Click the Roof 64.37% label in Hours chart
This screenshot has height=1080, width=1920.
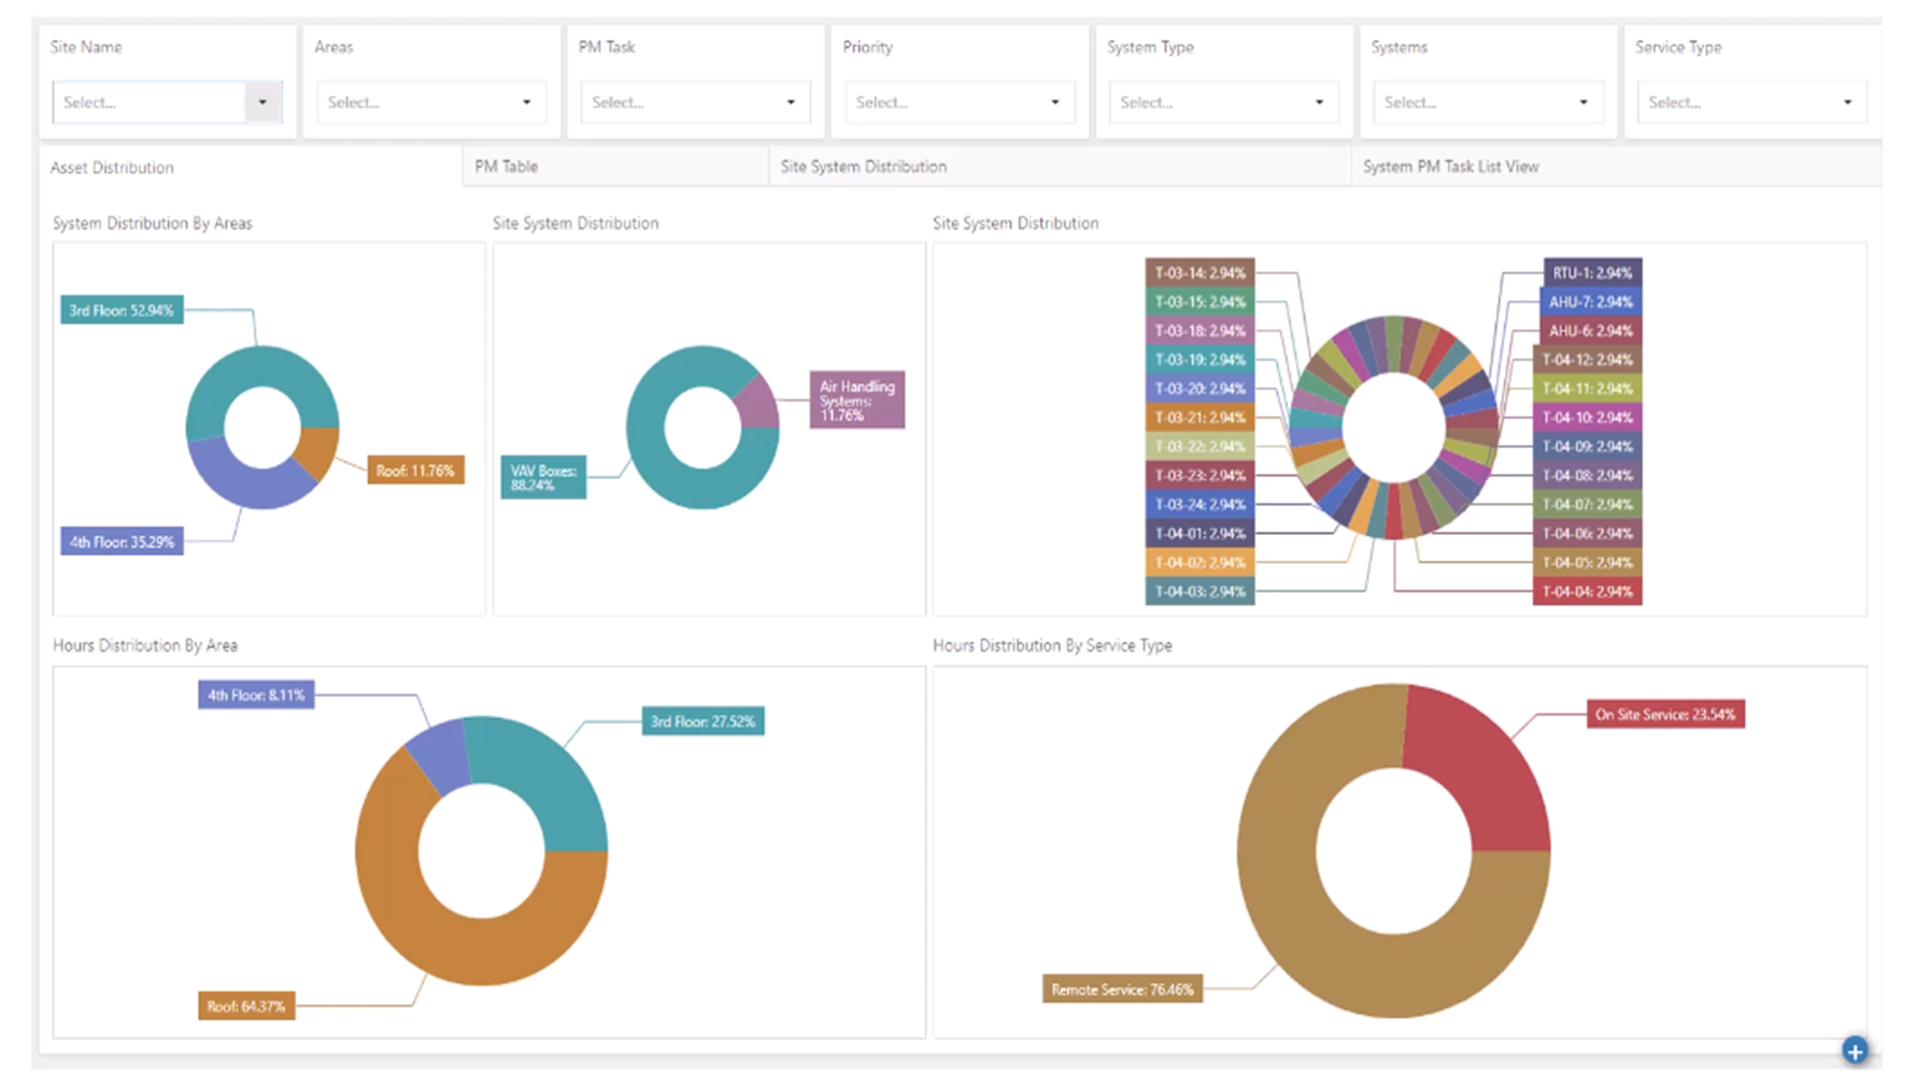[246, 1006]
